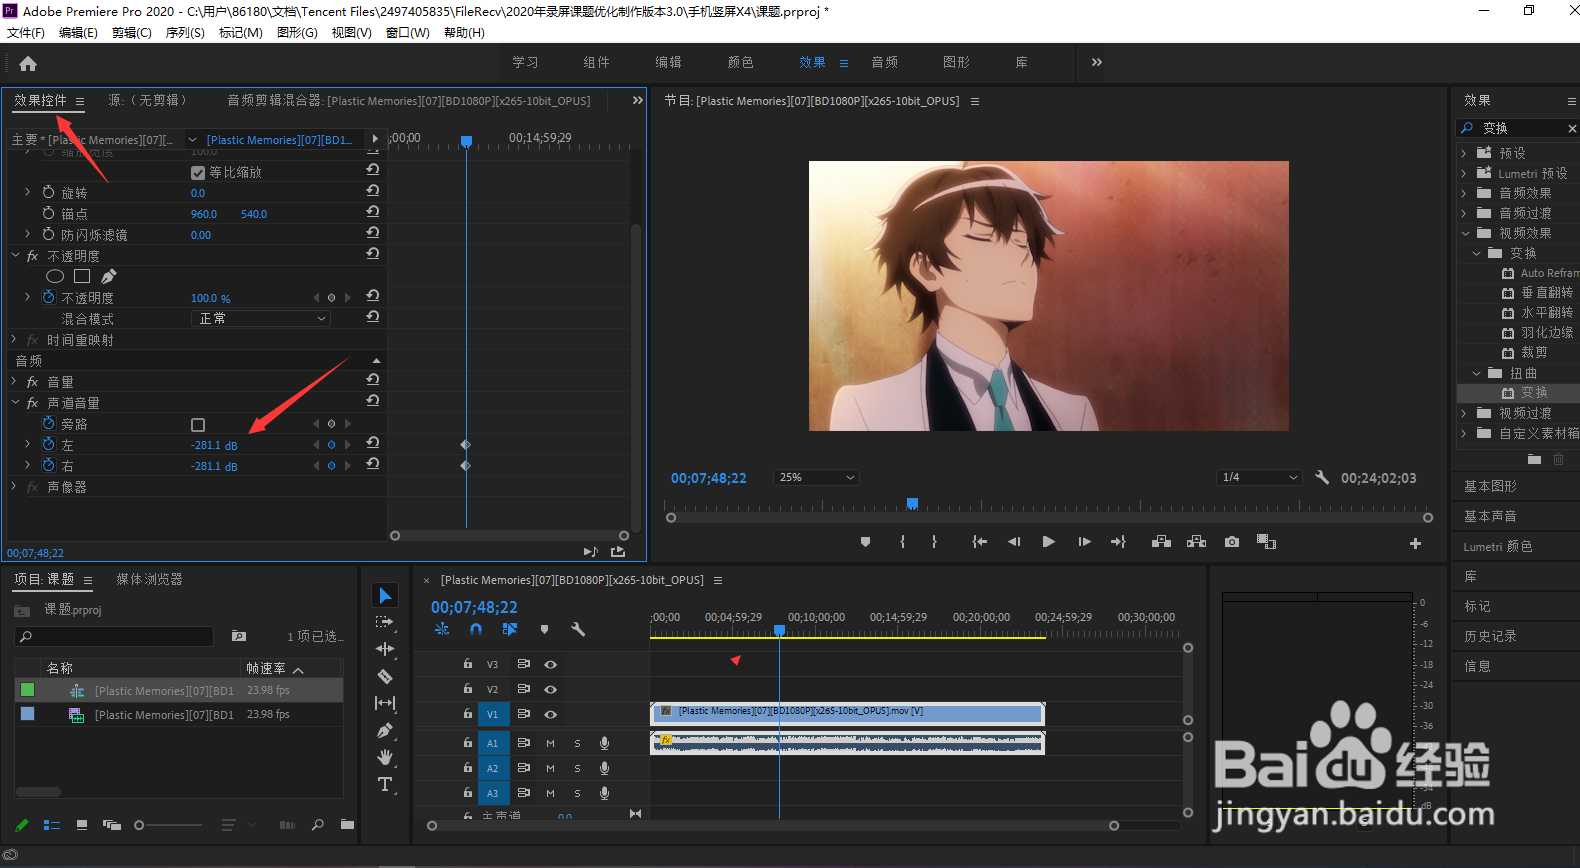Viewport: 1580px width, 868px height.
Task: Open the Sequence menu
Action: click(185, 32)
